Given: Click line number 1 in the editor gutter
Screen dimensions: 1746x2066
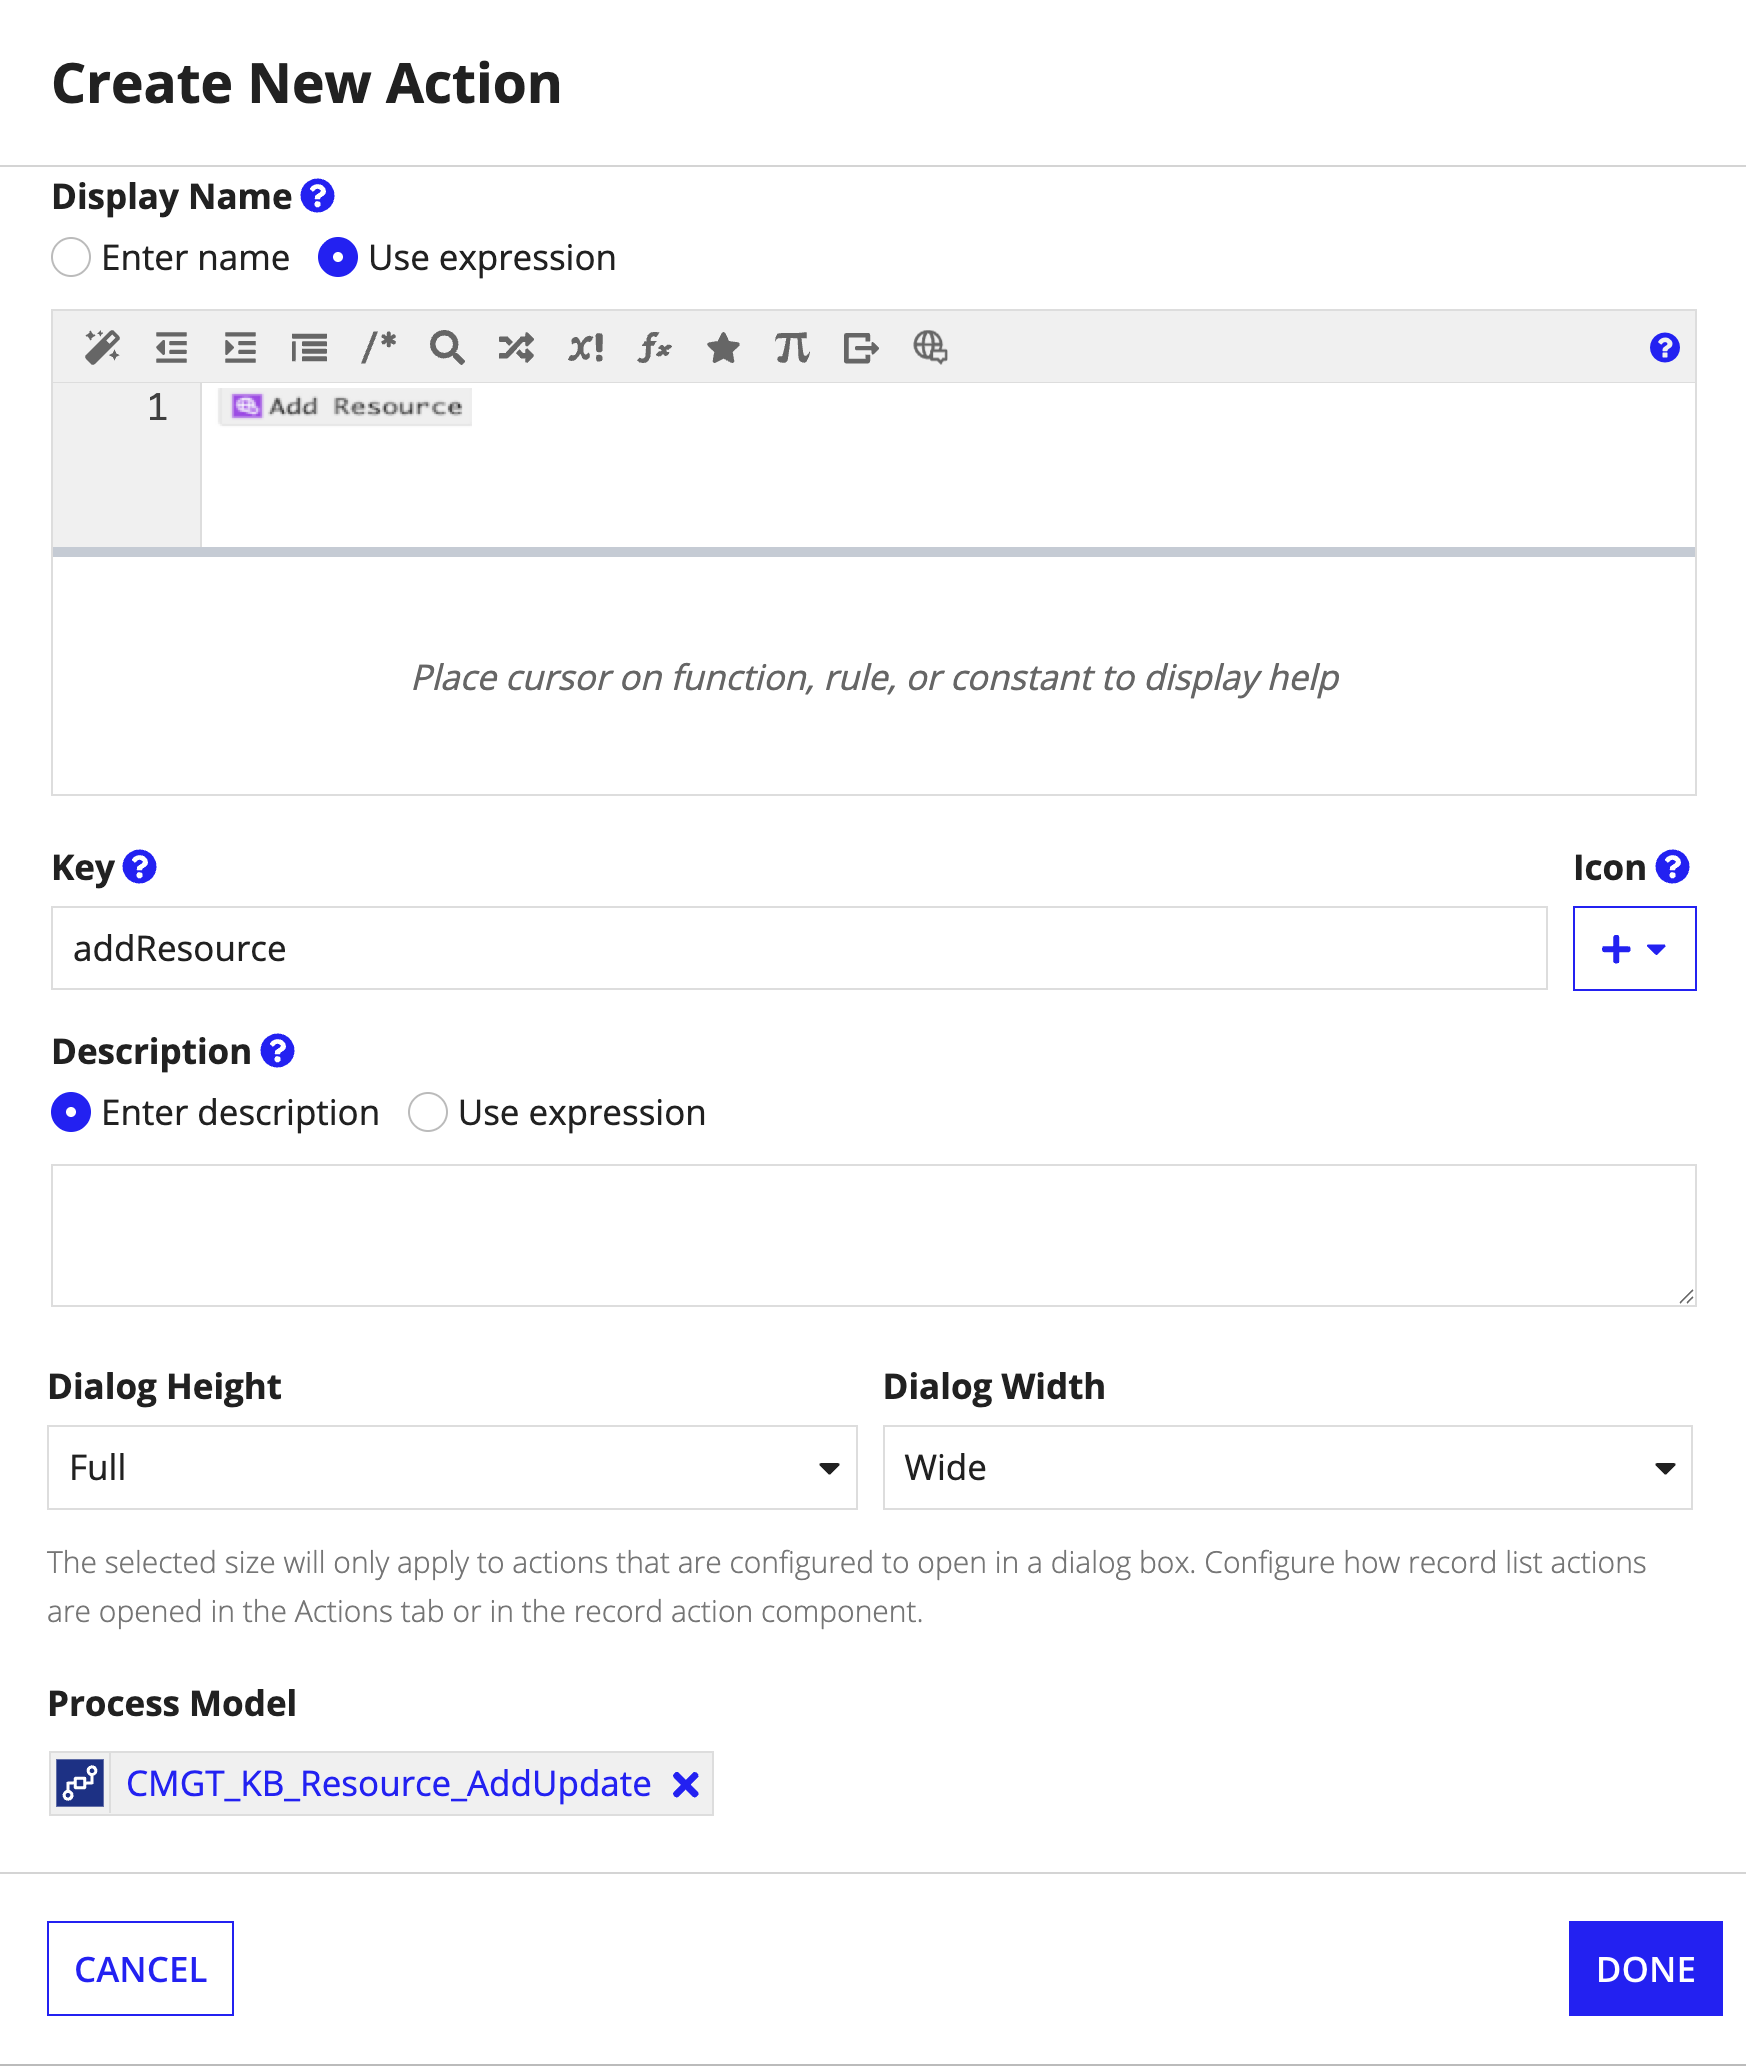Looking at the screenshot, I should (x=157, y=407).
